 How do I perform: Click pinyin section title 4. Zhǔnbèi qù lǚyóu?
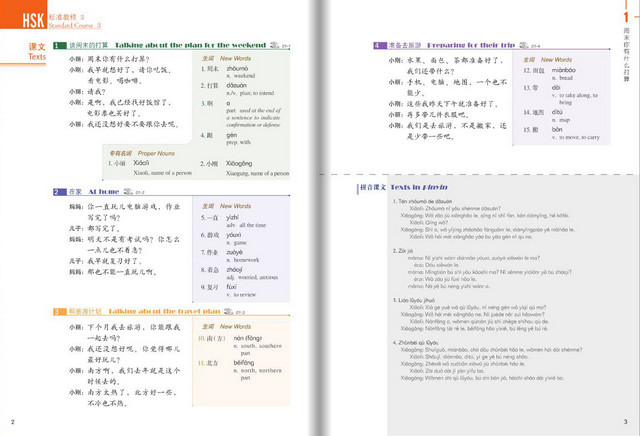click(x=416, y=343)
